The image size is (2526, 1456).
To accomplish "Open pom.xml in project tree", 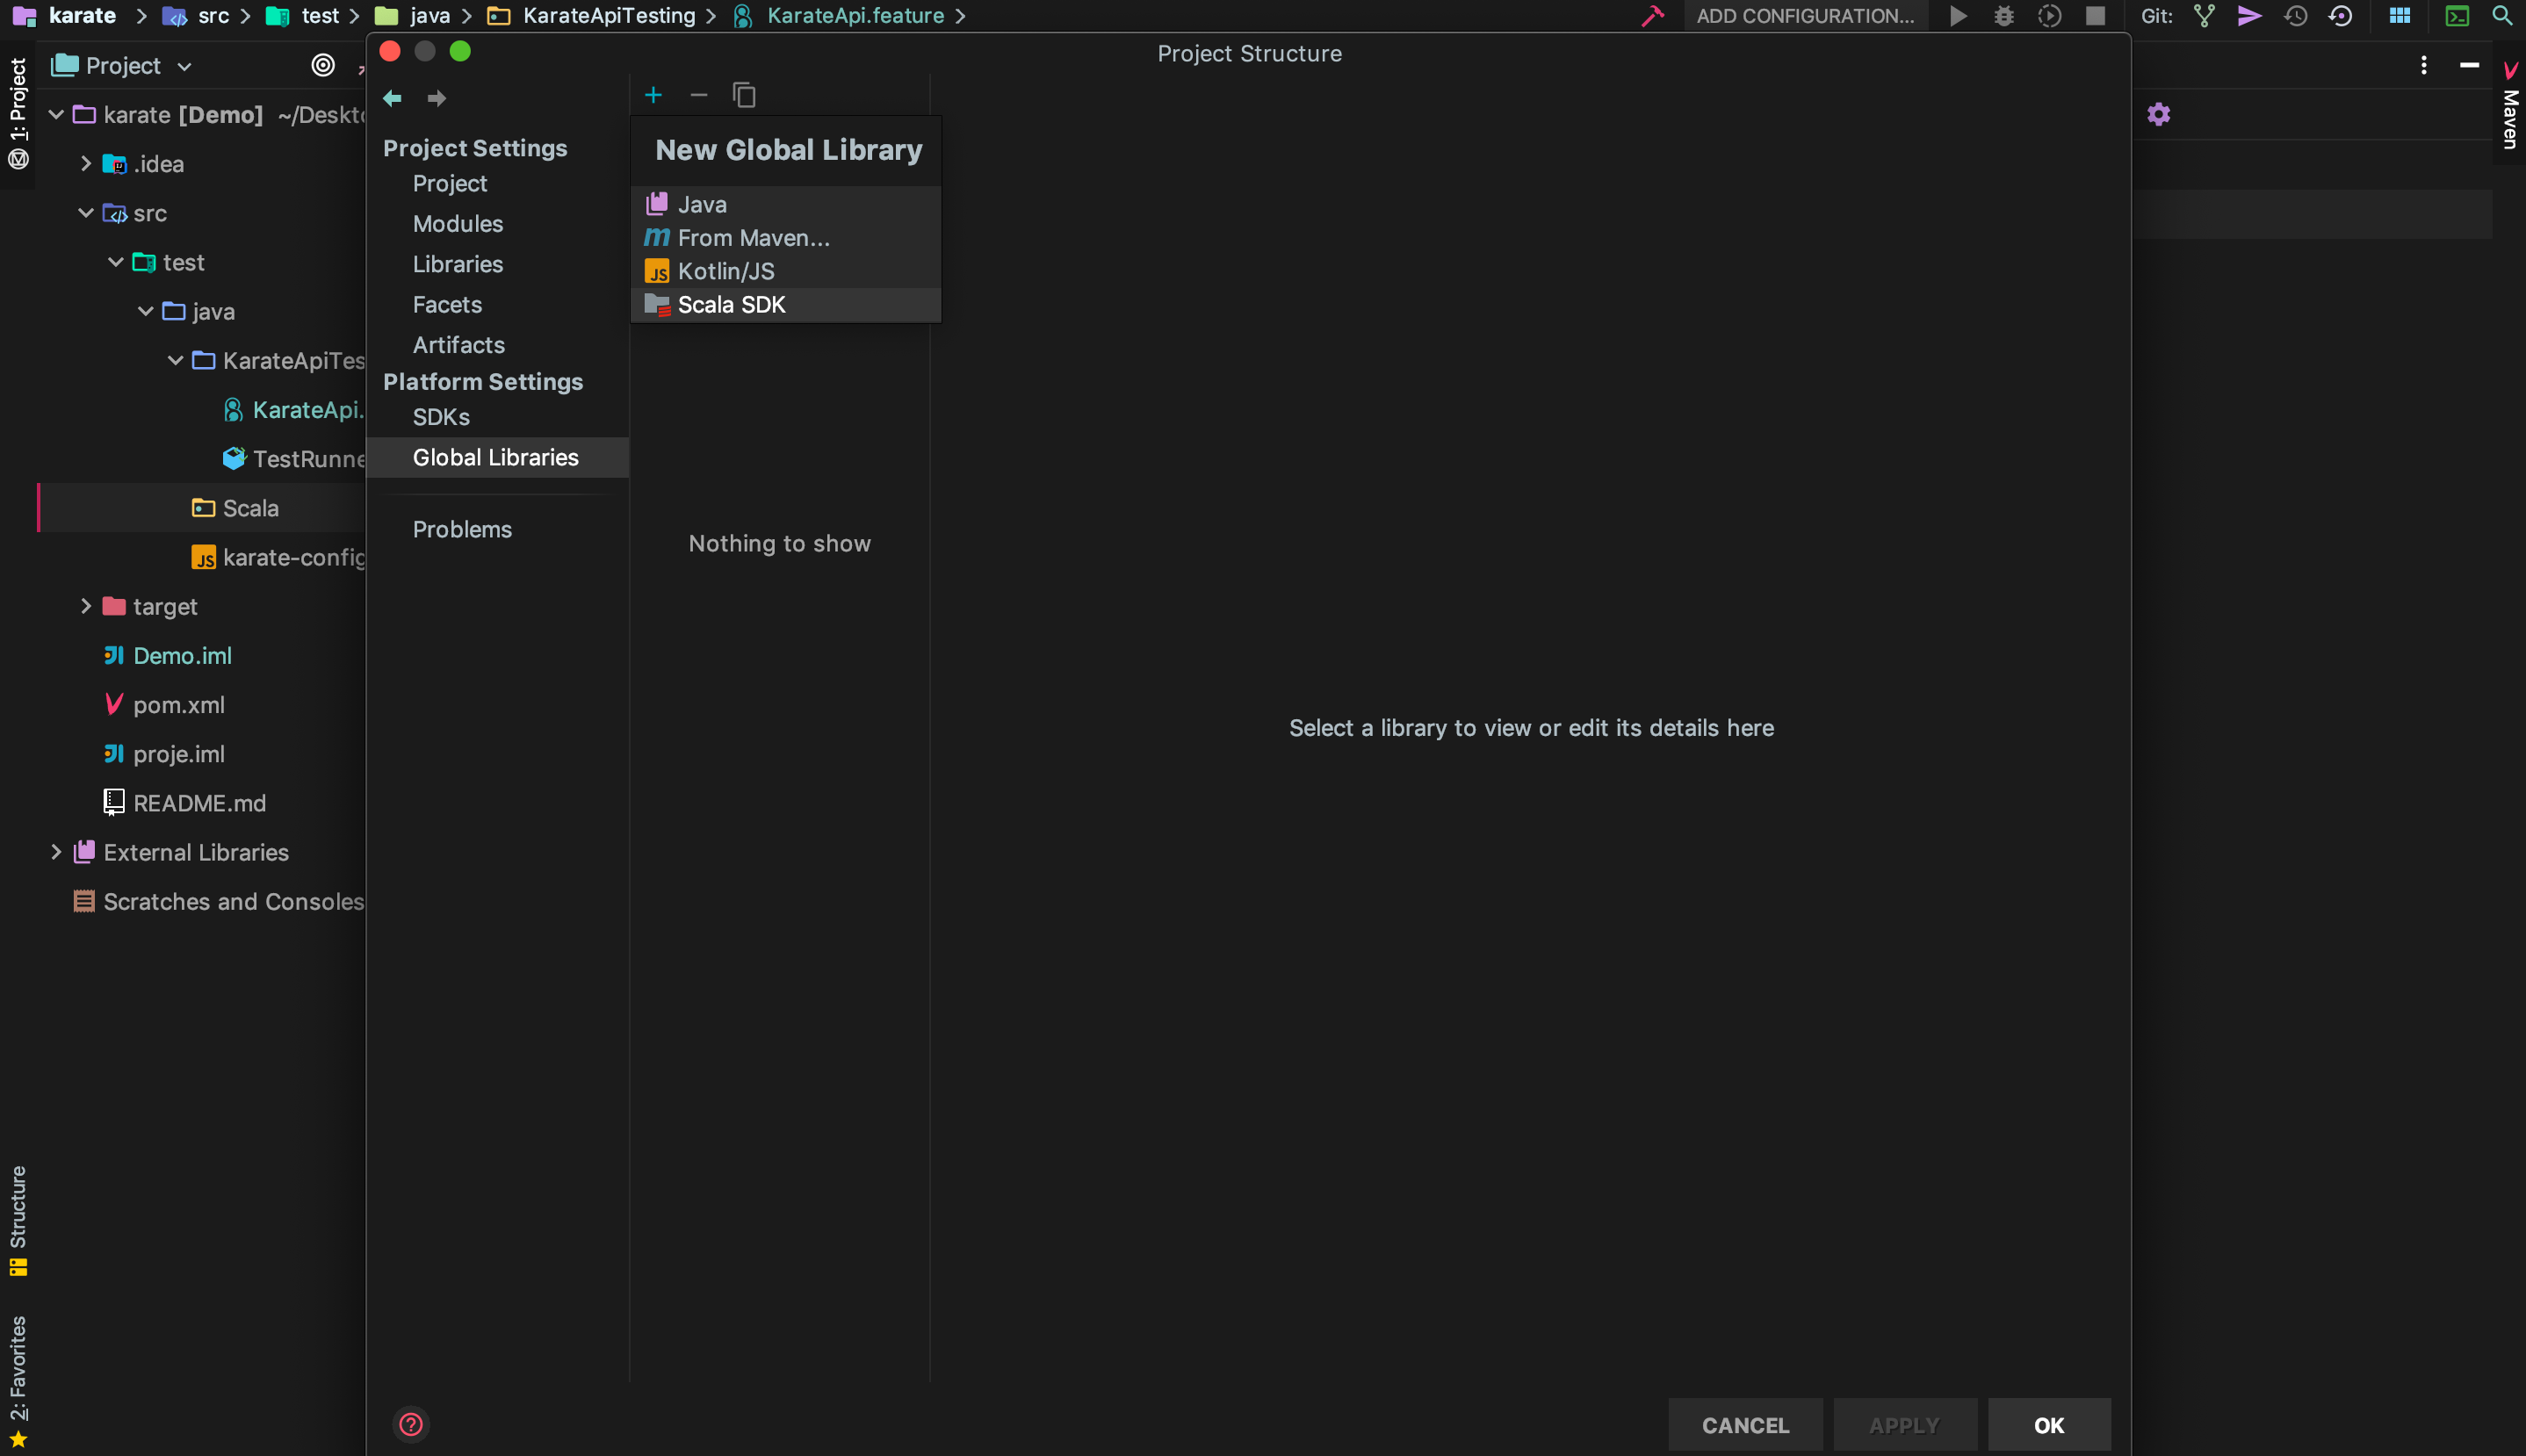I will tap(178, 705).
